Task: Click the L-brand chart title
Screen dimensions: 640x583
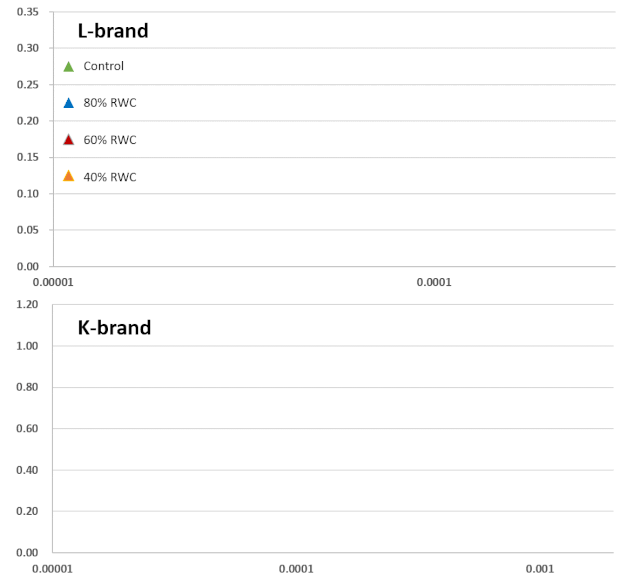Action: coord(113,31)
